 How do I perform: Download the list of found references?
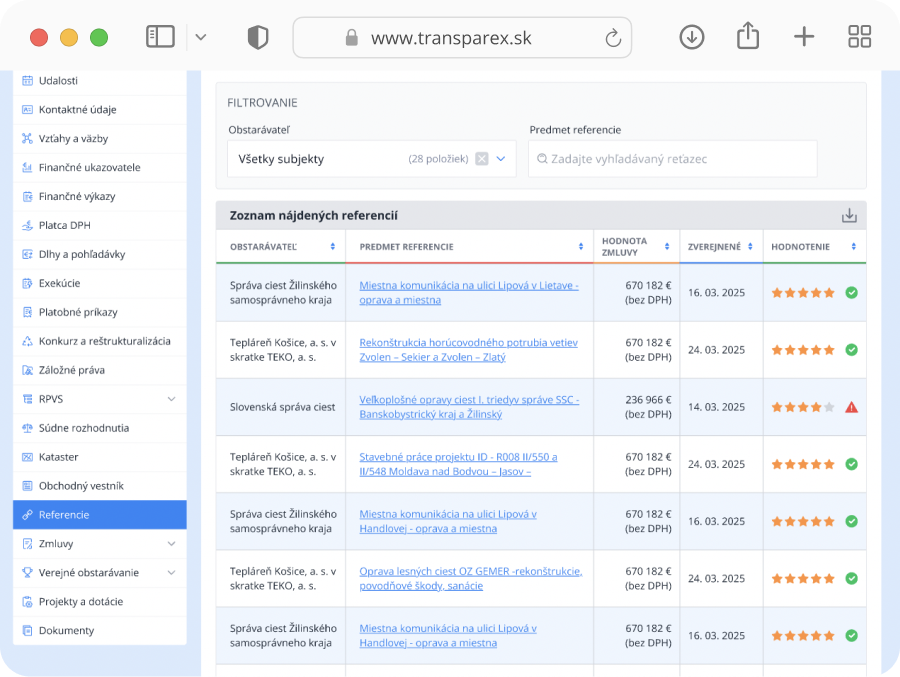pos(849,216)
